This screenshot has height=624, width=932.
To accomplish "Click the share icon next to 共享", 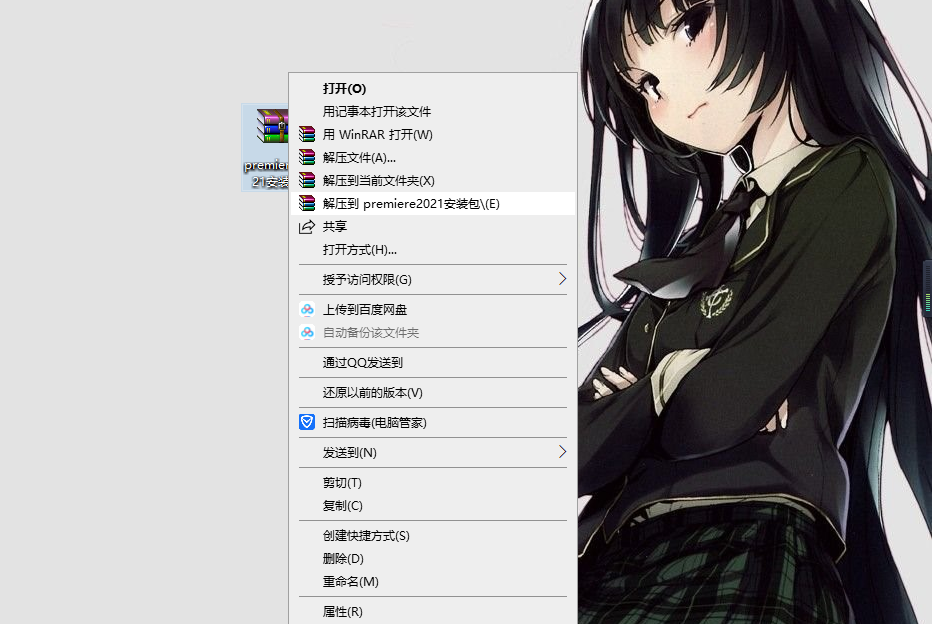I will pyautogui.click(x=307, y=226).
